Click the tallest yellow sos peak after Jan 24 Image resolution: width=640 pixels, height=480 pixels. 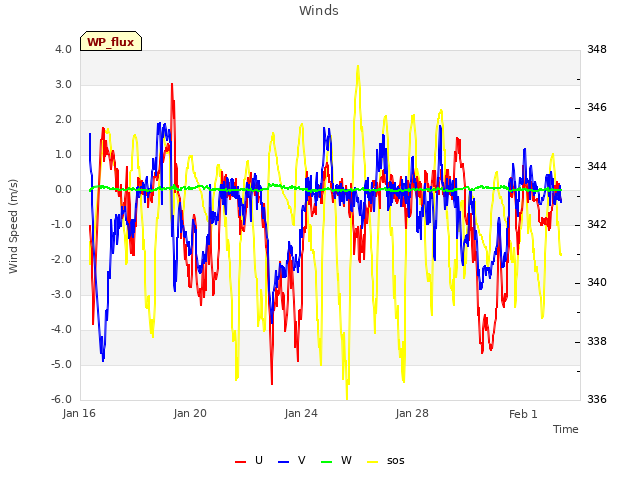pyautogui.click(x=358, y=66)
